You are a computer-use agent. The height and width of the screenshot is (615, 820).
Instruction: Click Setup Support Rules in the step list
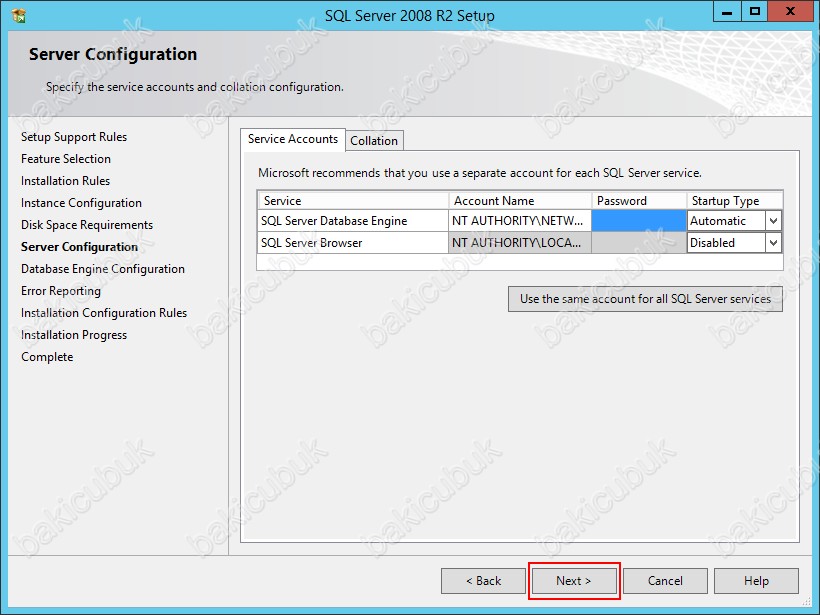[74, 137]
